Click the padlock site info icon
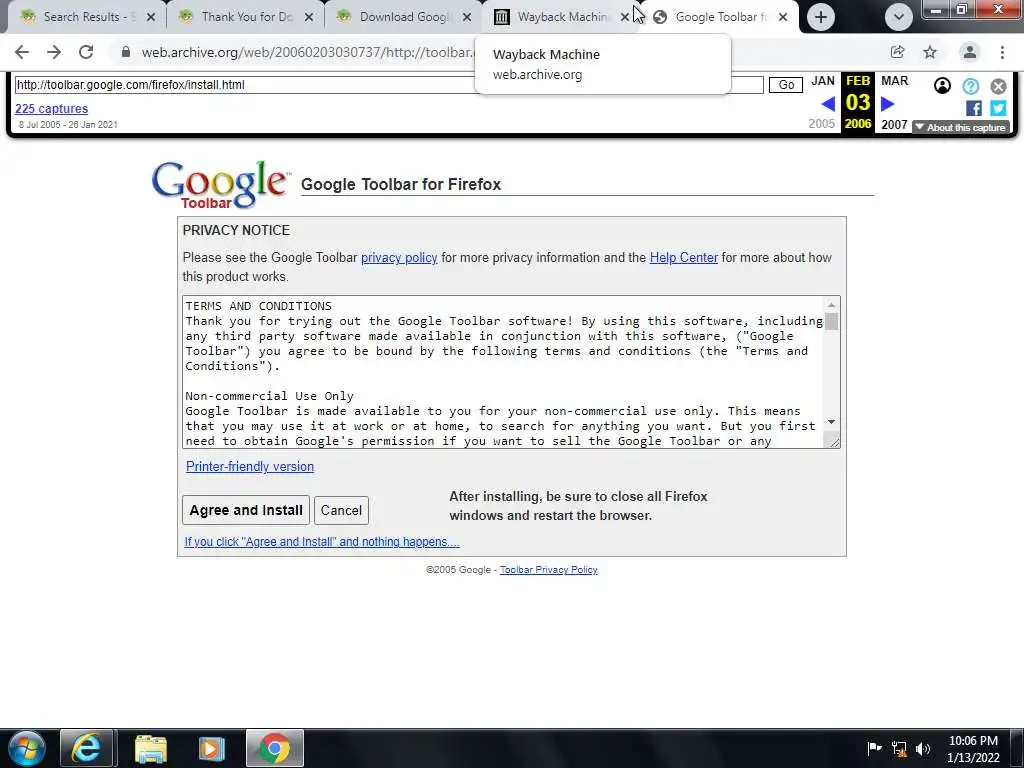The height and width of the screenshot is (768, 1024). pyautogui.click(x=126, y=52)
